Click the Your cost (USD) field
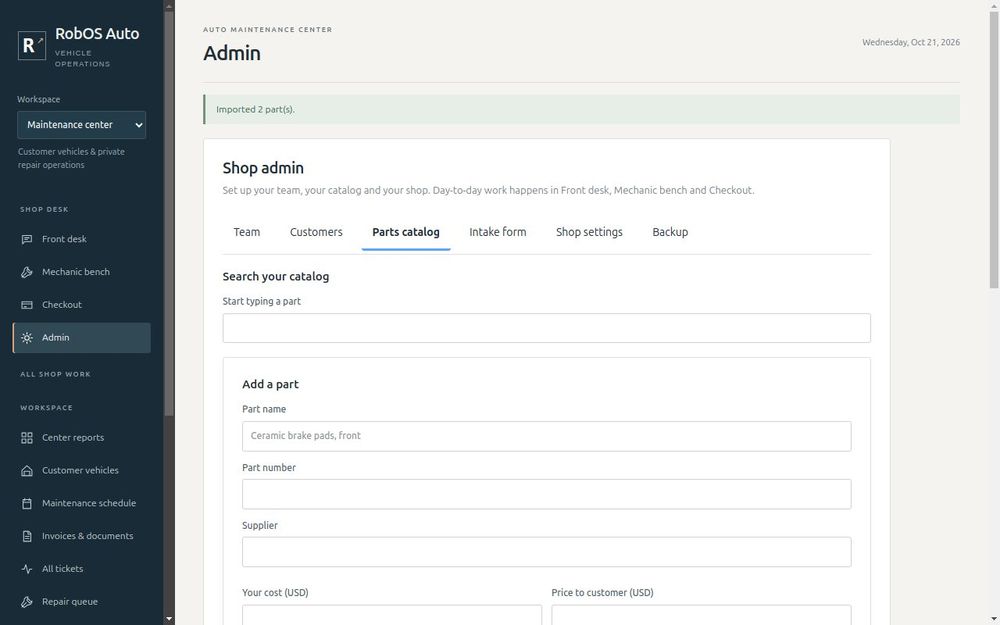This screenshot has width=1000, height=625. pos(392,615)
